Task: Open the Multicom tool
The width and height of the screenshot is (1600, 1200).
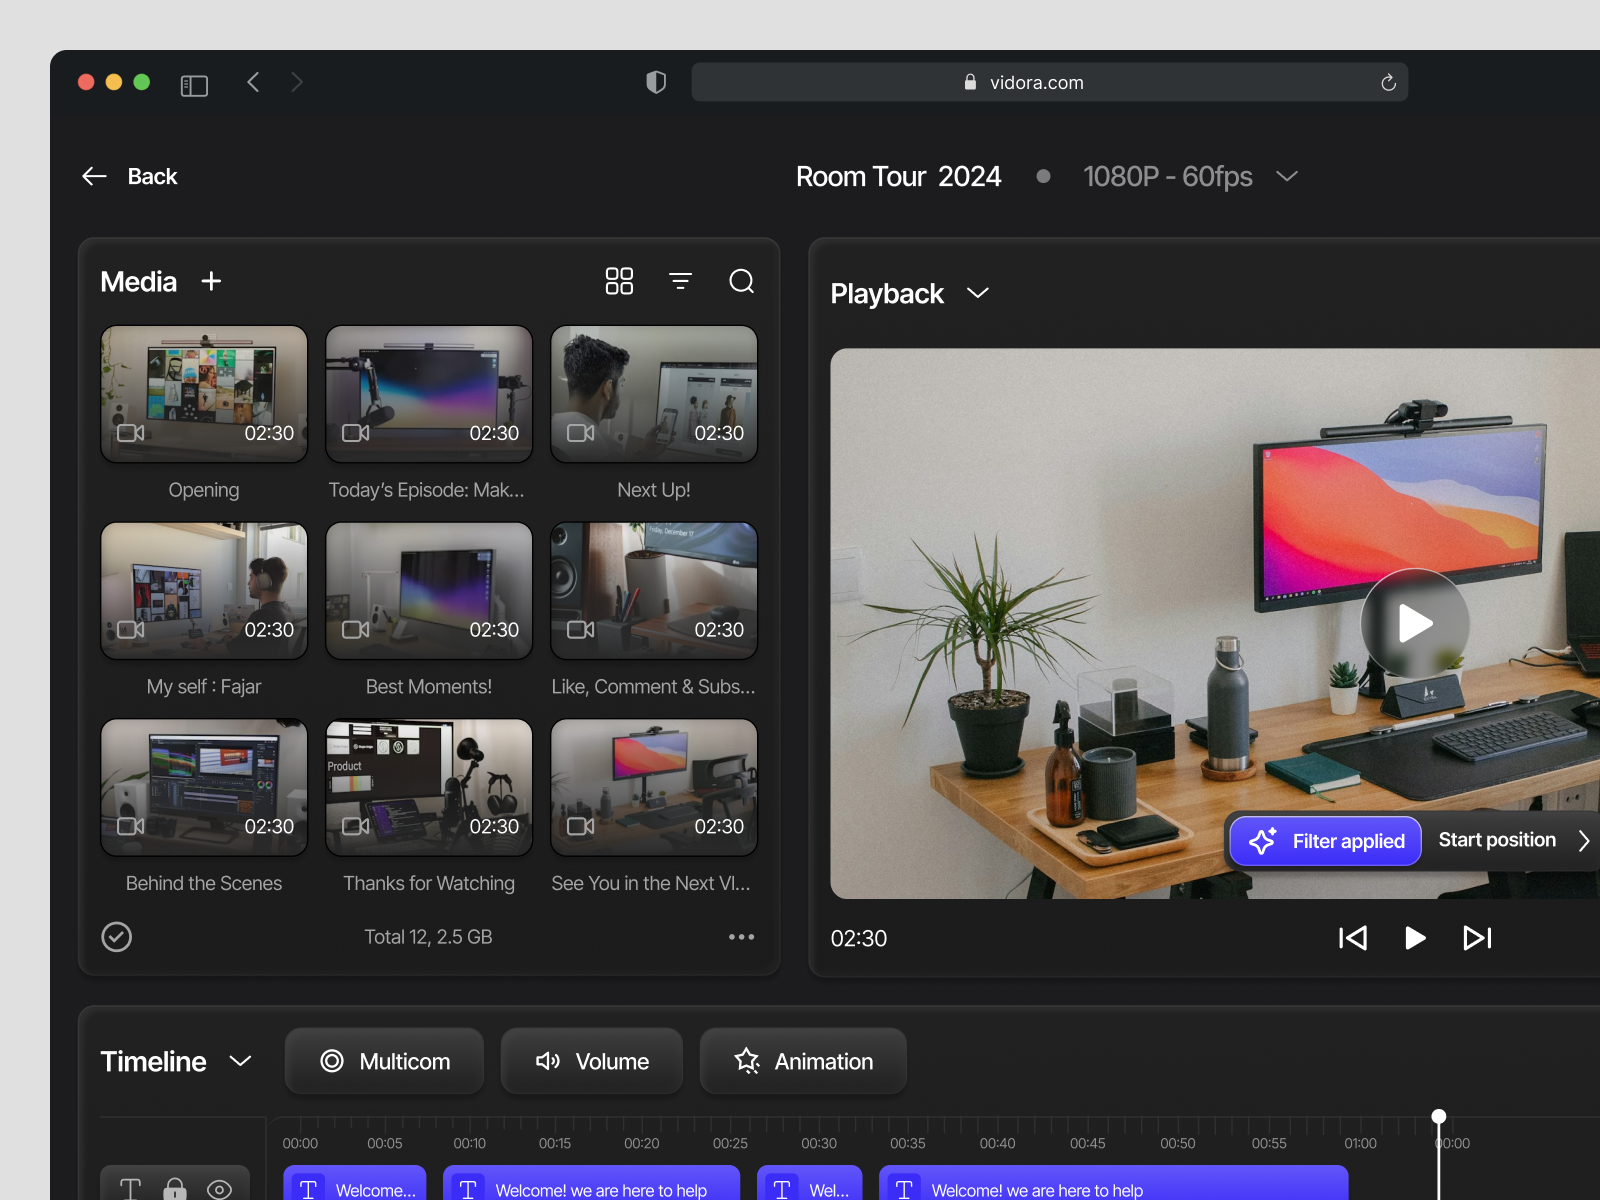Action: pos(384,1061)
